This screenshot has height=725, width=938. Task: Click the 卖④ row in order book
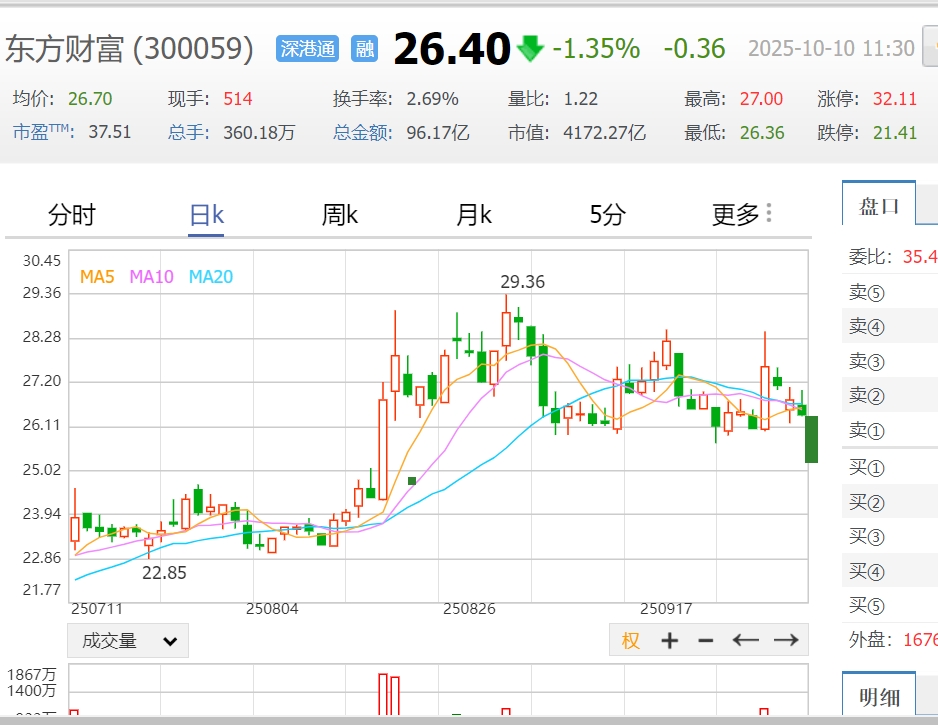tap(890, 327)
